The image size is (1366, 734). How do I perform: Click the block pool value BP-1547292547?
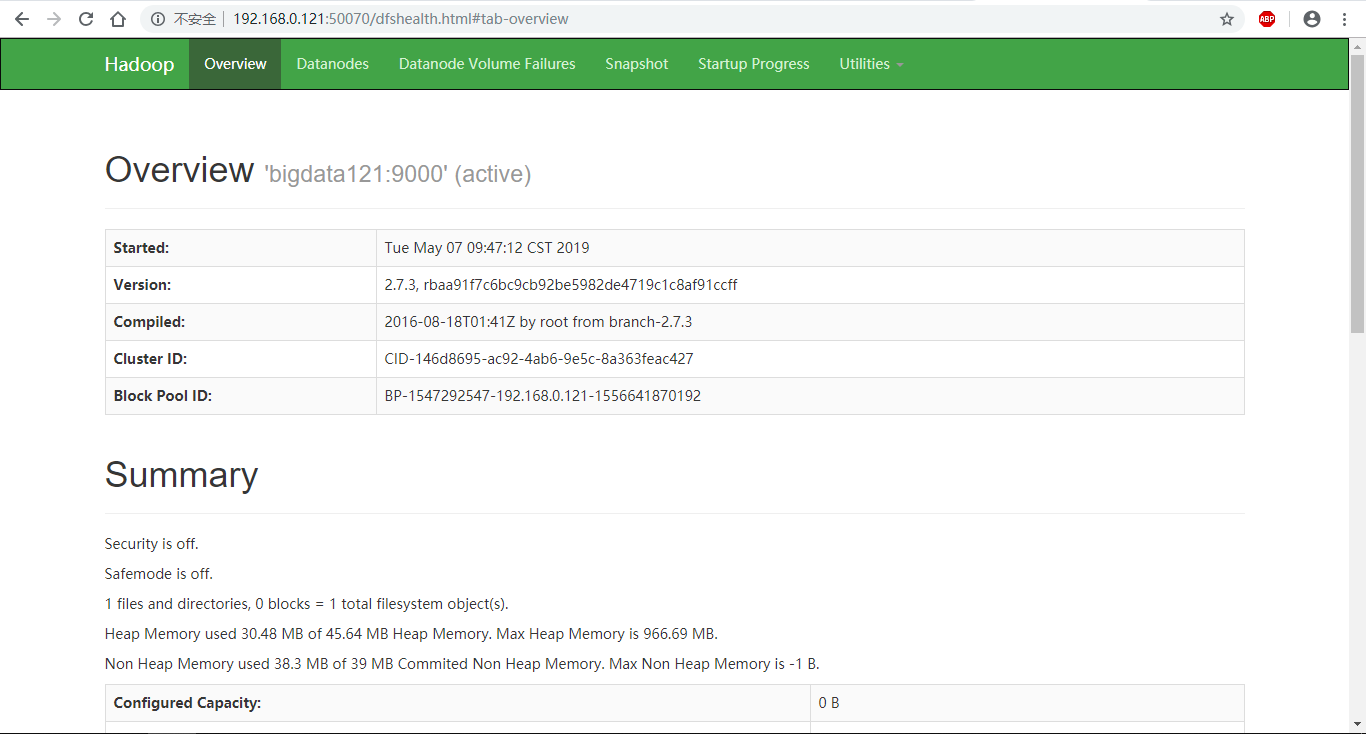click(543, 396)
